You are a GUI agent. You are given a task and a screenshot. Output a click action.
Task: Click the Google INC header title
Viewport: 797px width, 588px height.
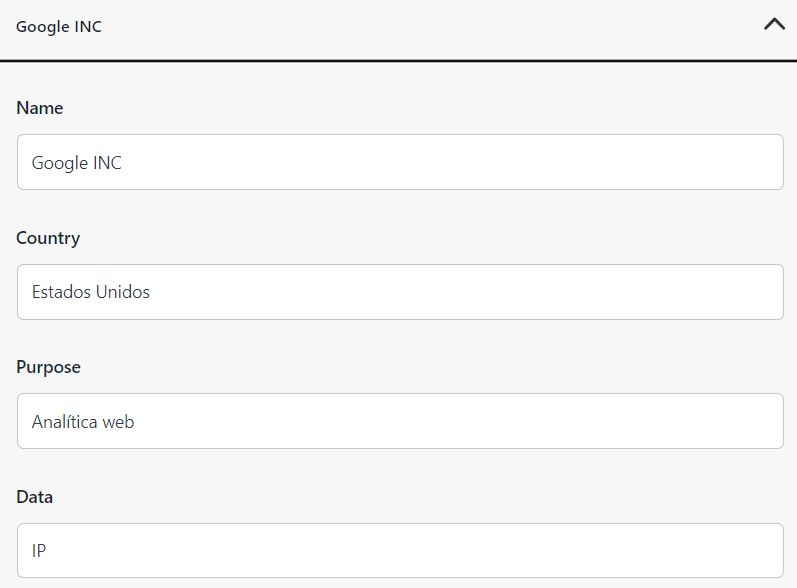[x=59, y=26]
